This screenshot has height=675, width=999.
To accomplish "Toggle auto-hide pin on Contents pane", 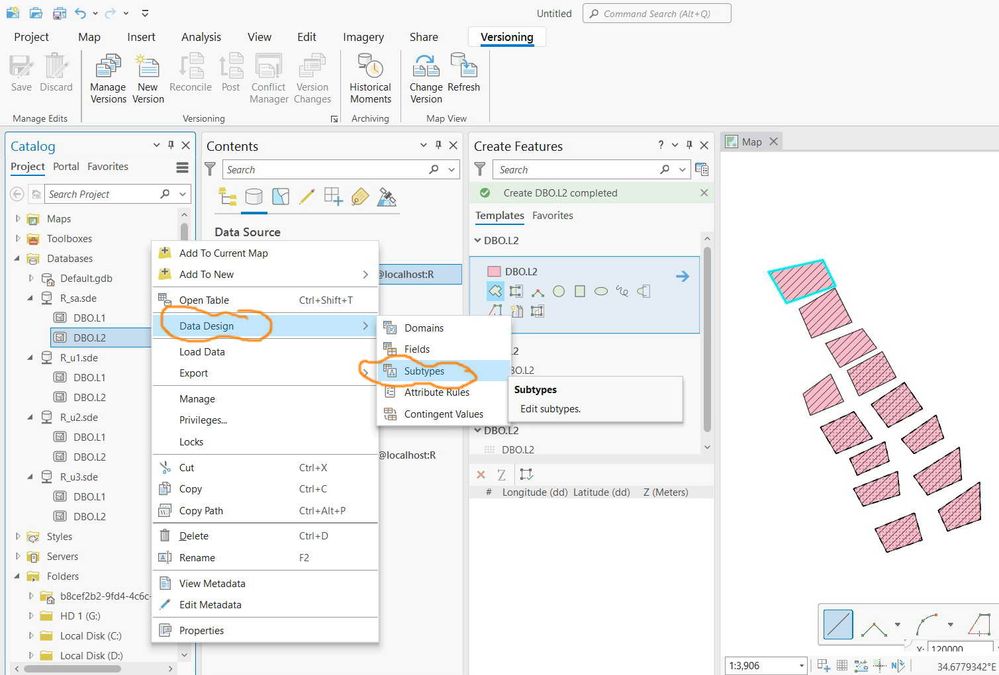I will point(438,145).
